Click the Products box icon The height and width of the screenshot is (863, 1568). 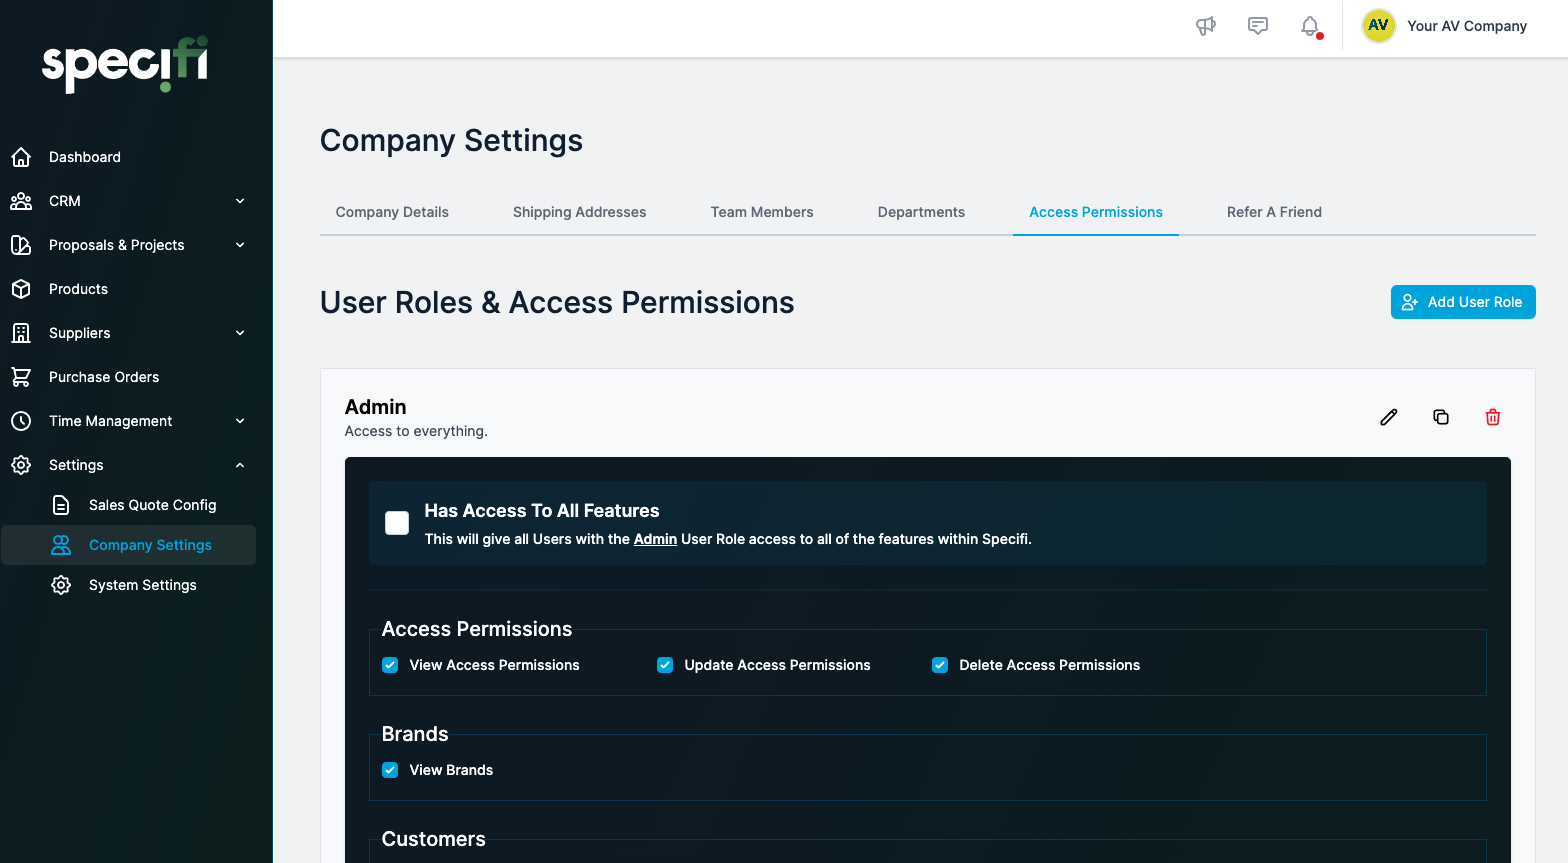pyautogui.click(x=21, y=289)
